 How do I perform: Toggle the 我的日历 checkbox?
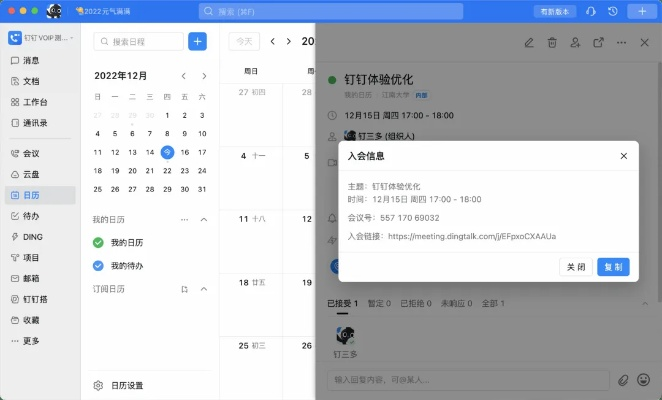click(98, 242)
